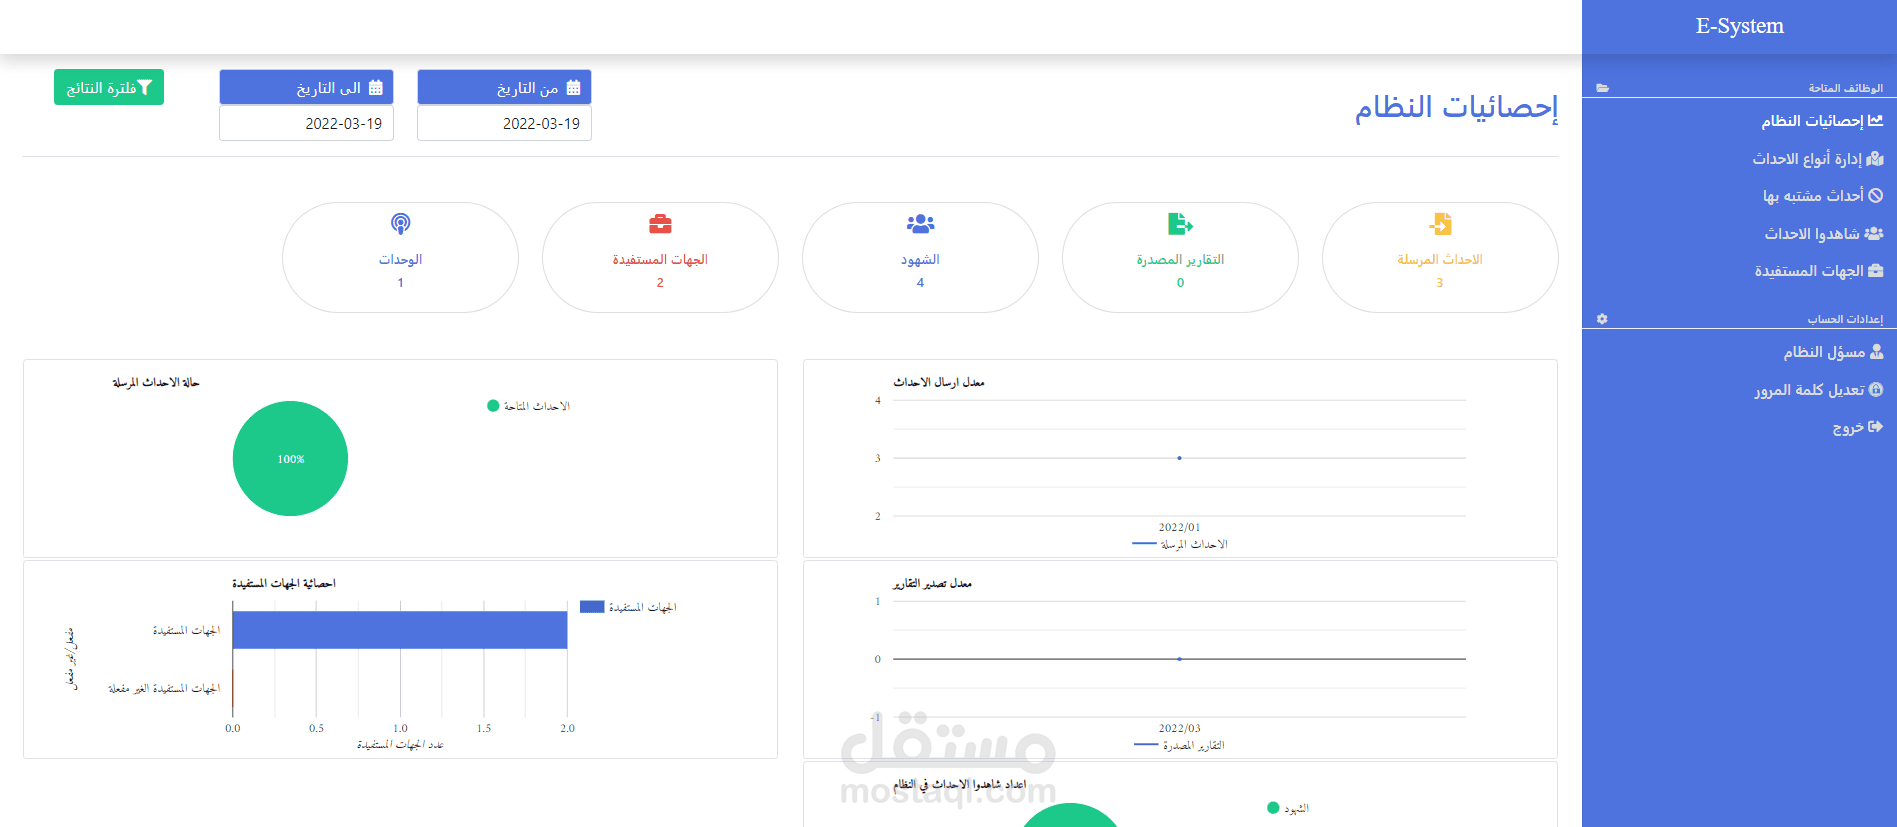Click the الى التاريخ date input

click(x=306, y=124)
